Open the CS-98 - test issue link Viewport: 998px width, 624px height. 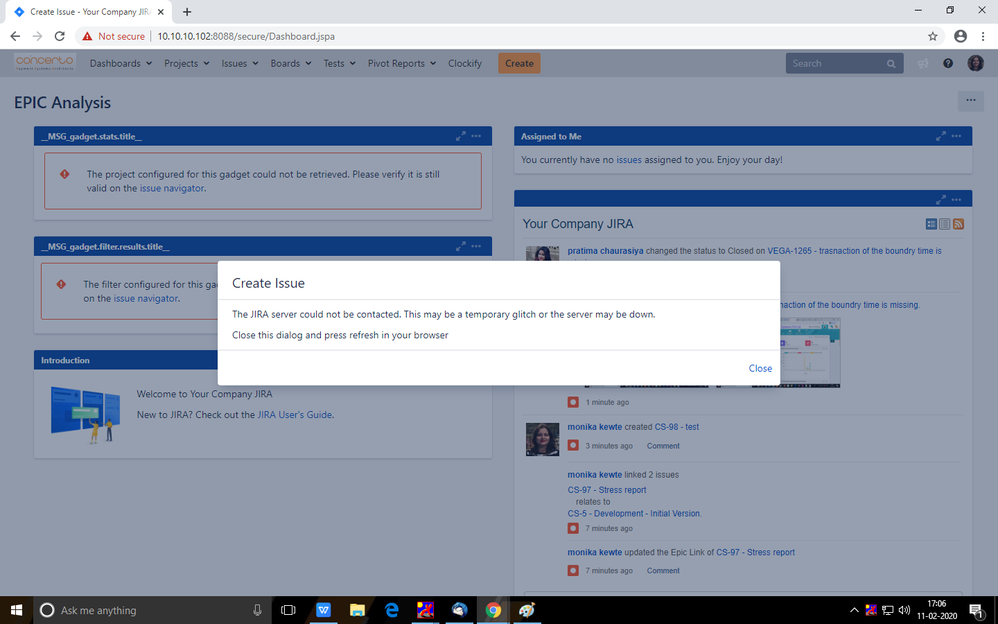[677, 427]
